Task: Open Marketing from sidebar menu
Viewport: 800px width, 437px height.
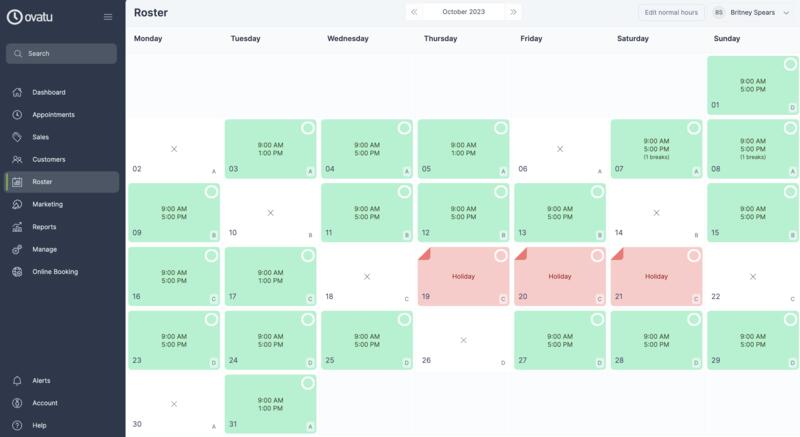Action: [x=62, y=204]
